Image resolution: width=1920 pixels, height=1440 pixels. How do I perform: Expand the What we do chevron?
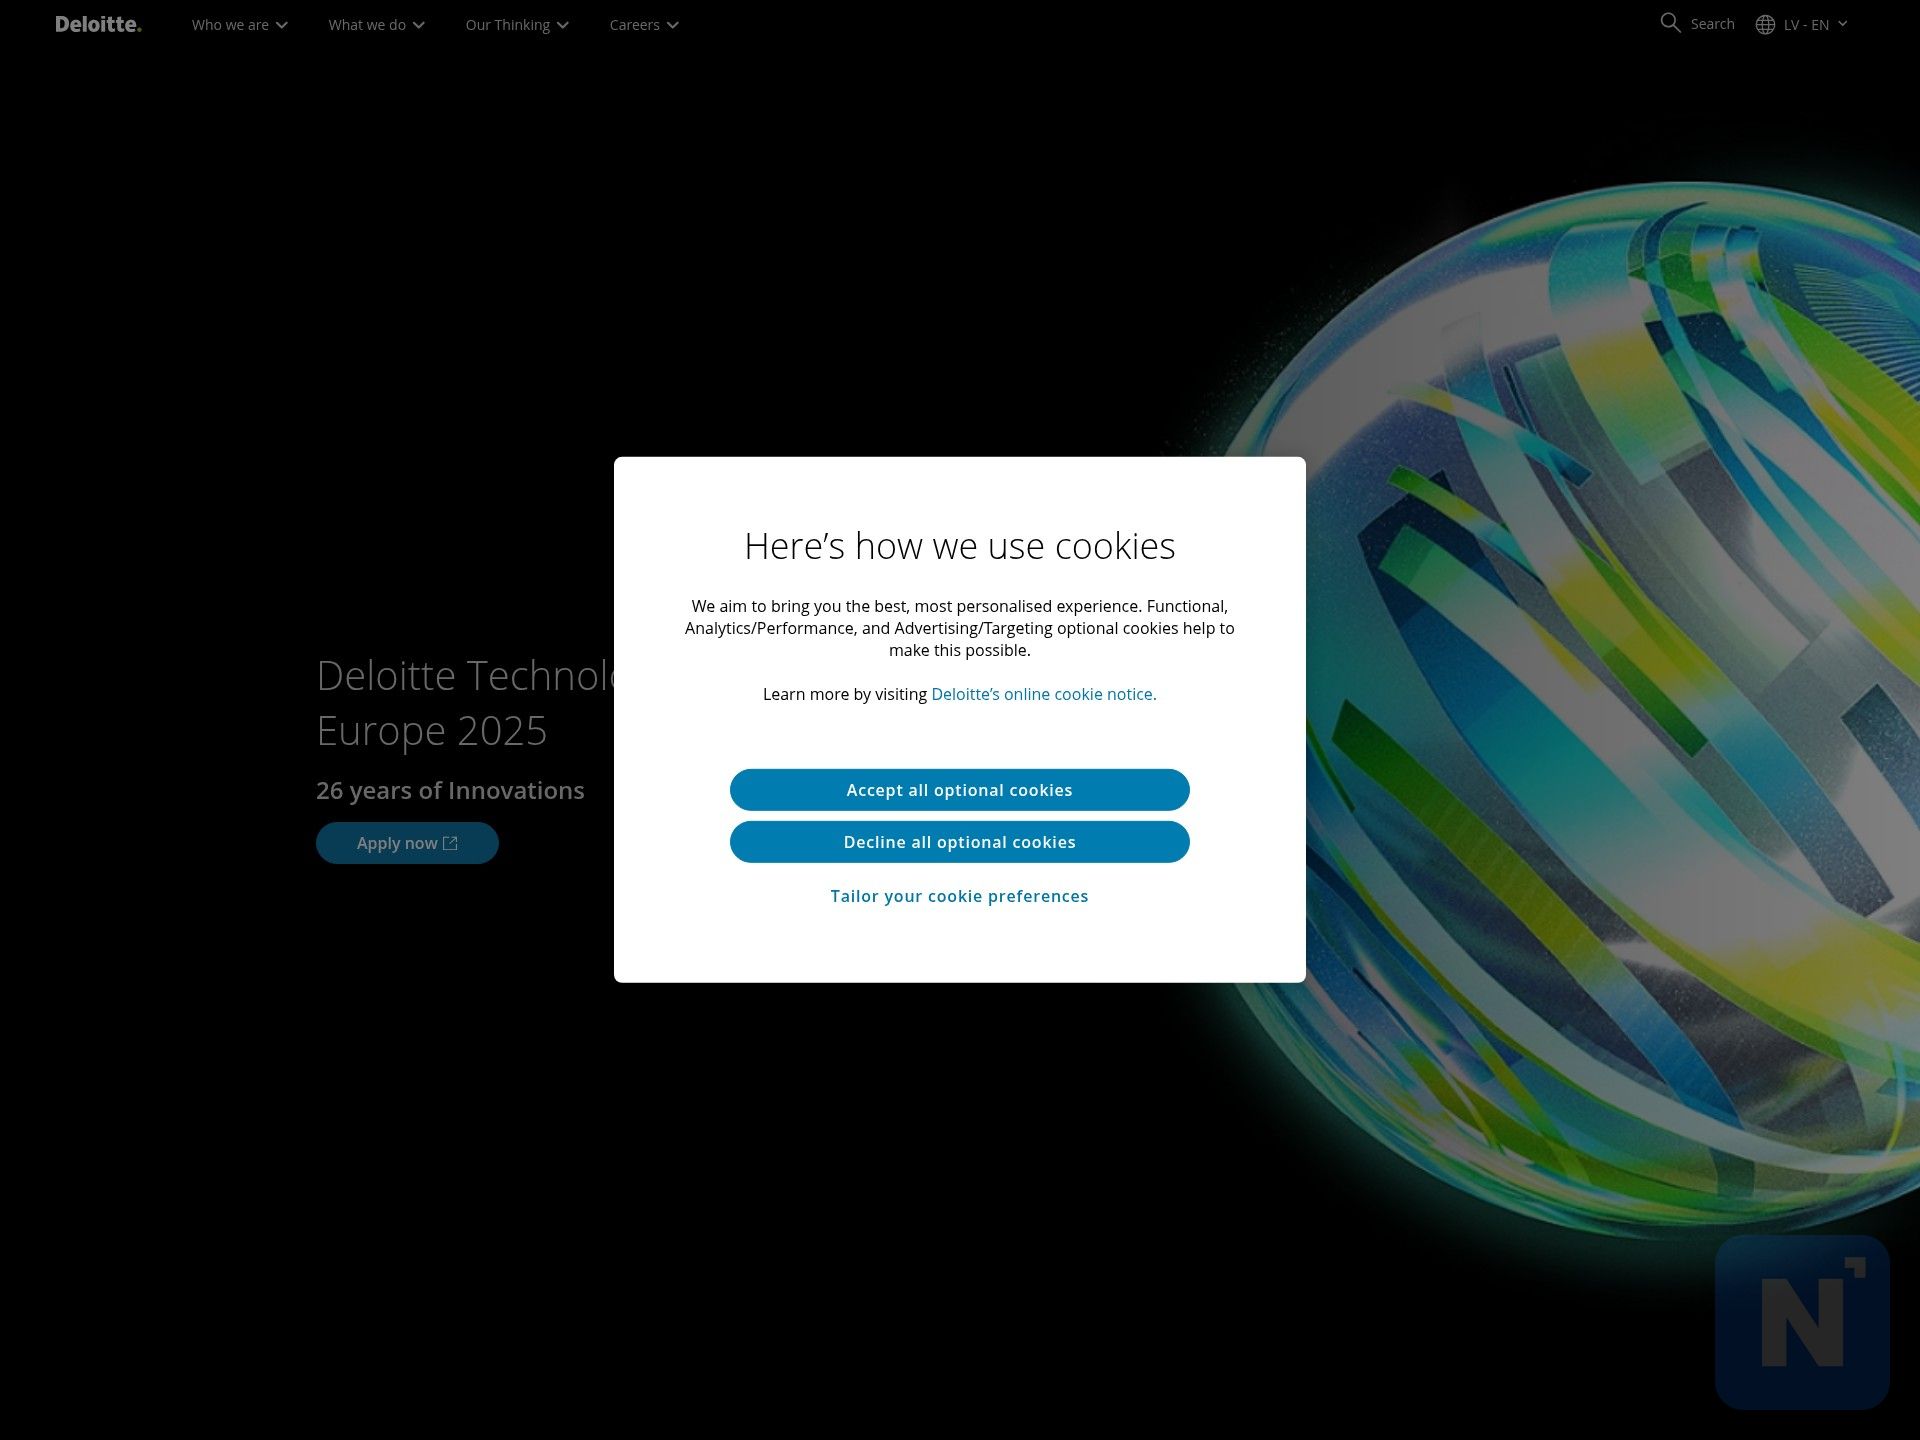[419, 26]
